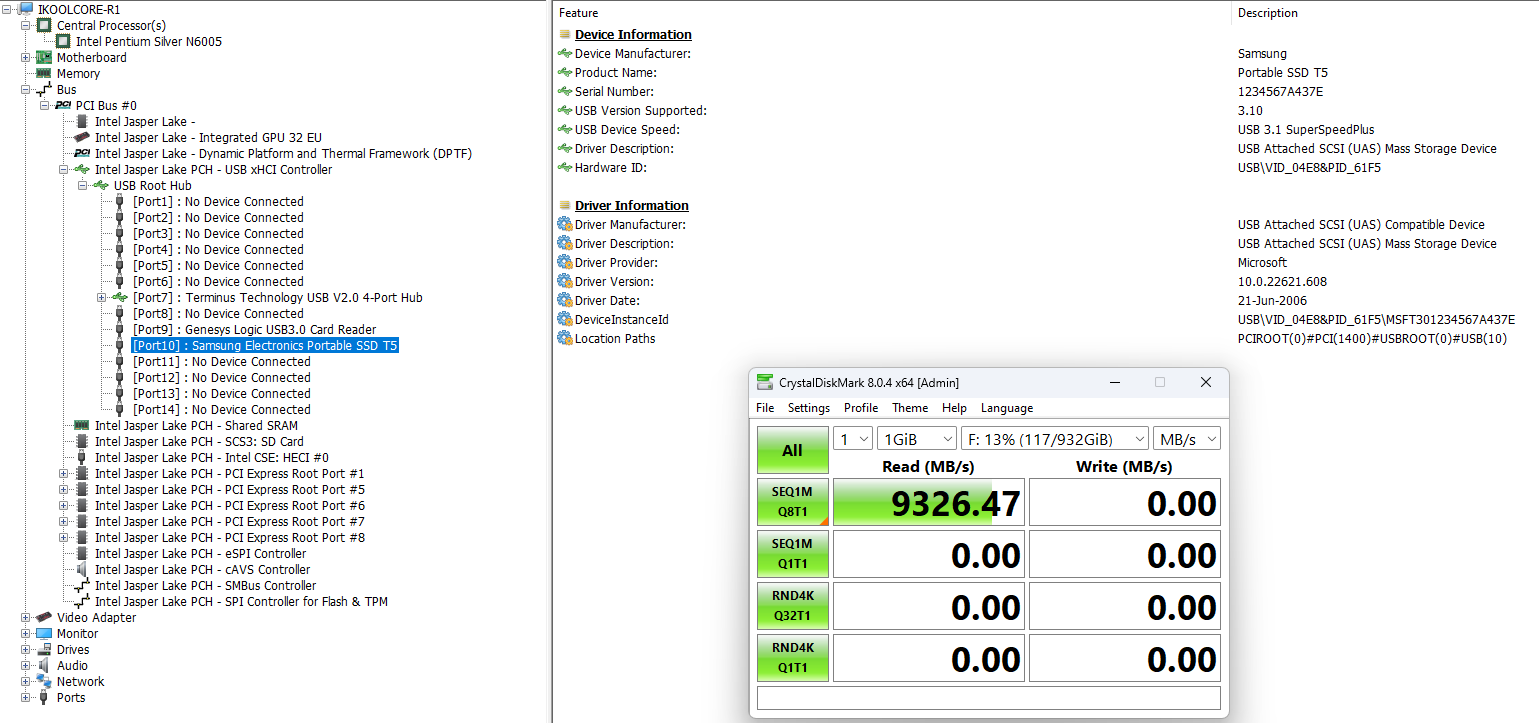Screen dimensions: 1539x723
Task: Click the SMBus Controller icon
Action: click(82, 585)
